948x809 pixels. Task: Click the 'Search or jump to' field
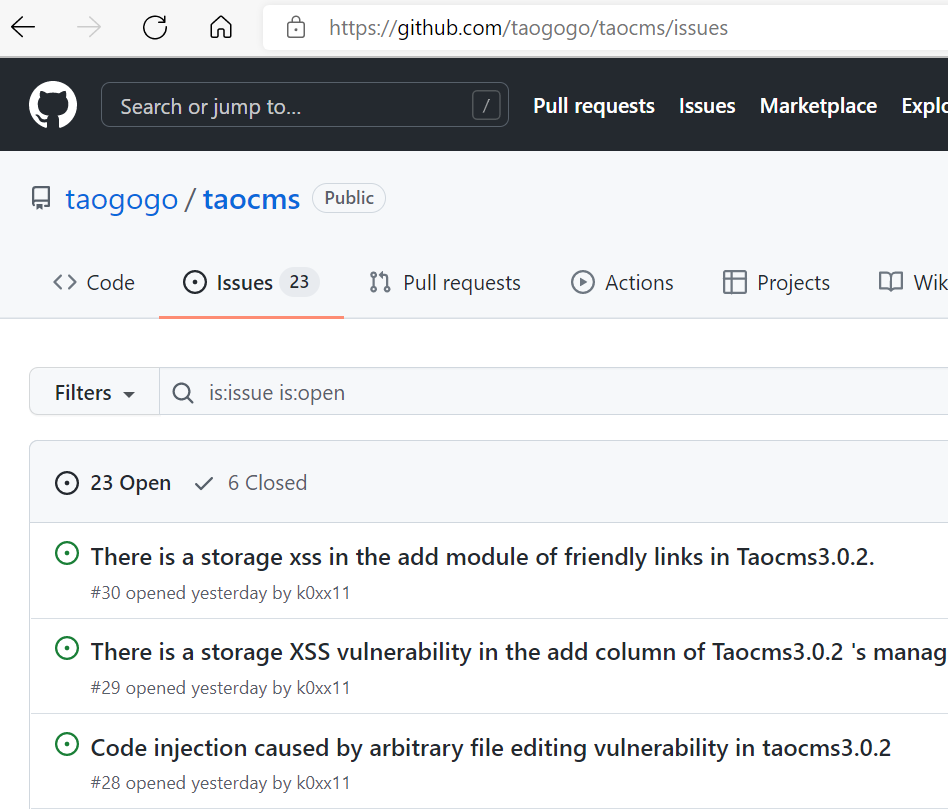click(290, 106)
